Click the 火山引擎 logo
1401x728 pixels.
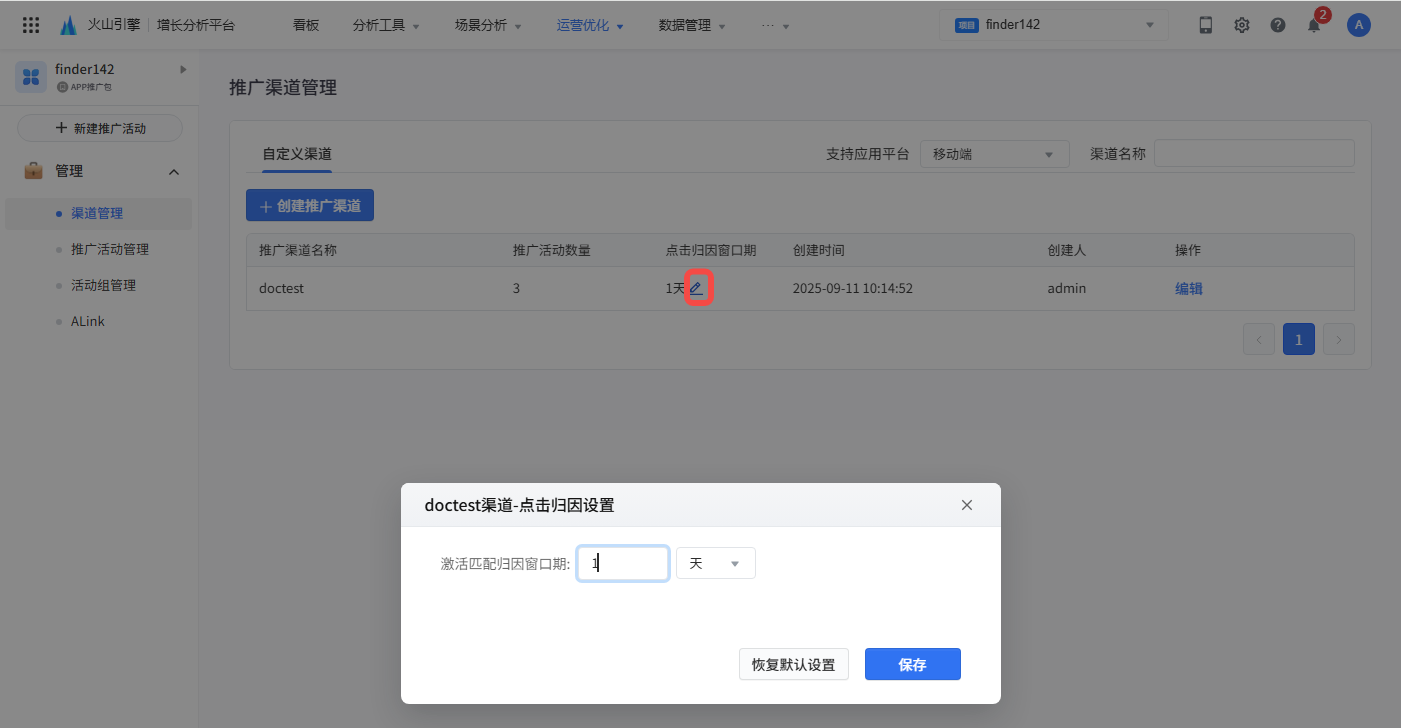coord(99,25)
